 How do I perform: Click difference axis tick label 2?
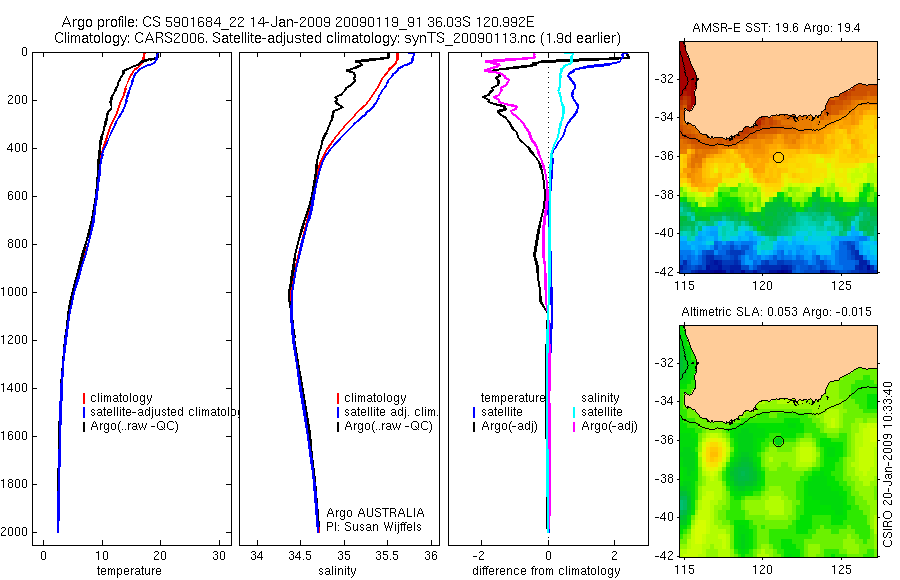[x=615, y=556]
